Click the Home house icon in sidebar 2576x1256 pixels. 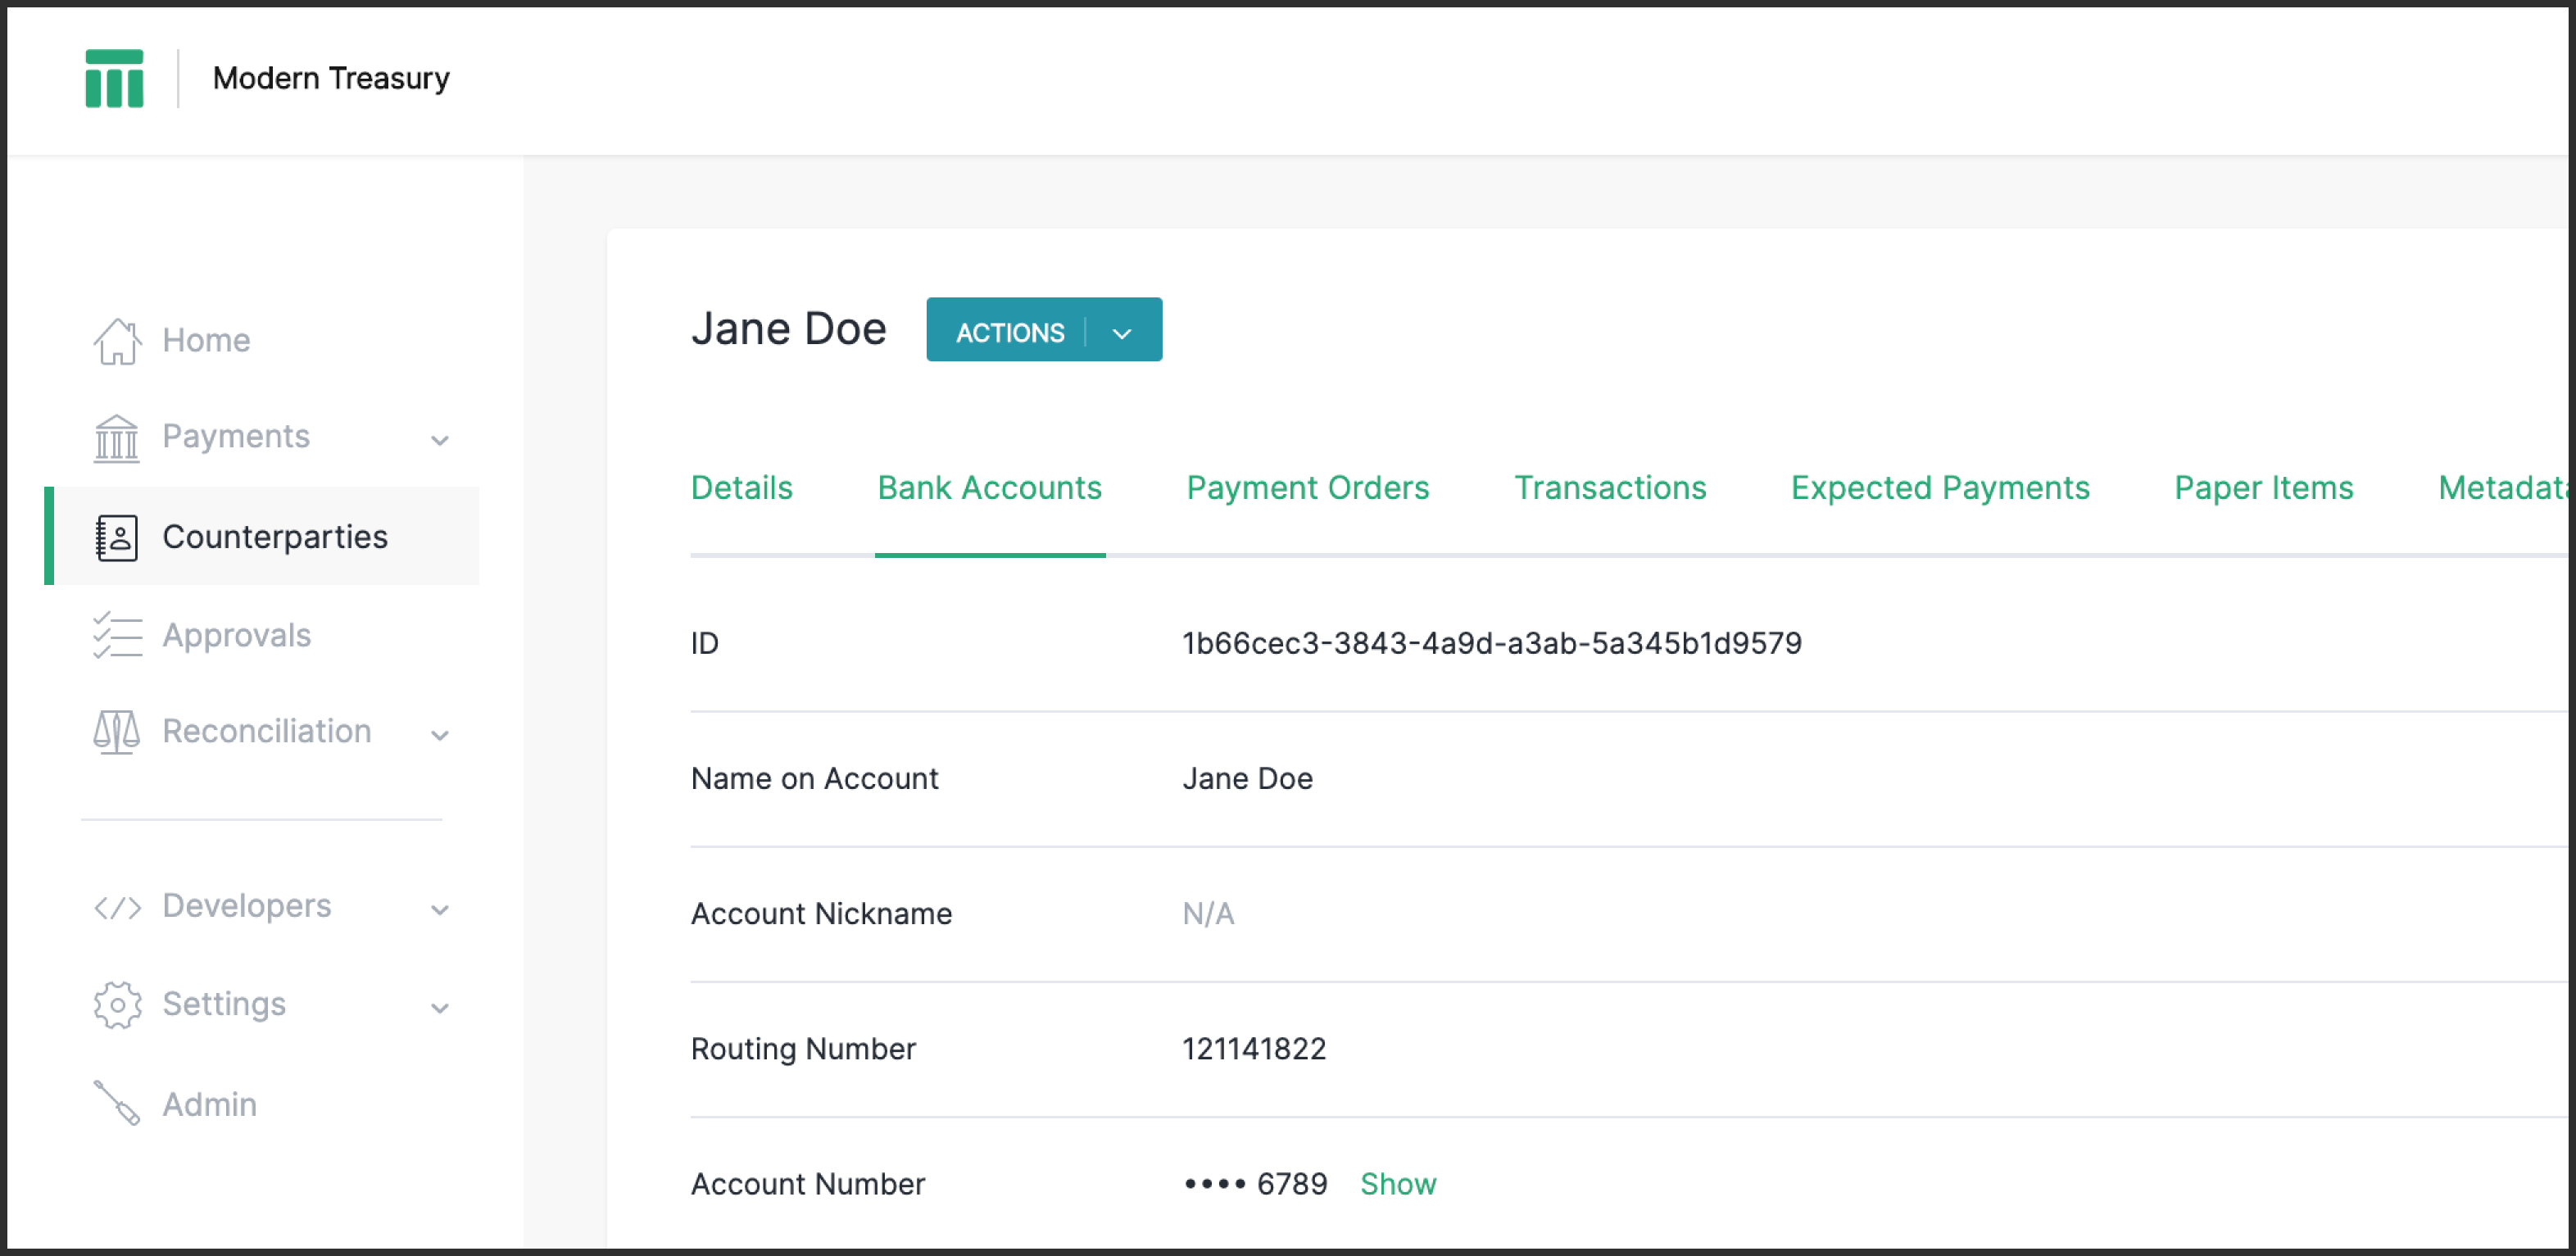point(117,341)
